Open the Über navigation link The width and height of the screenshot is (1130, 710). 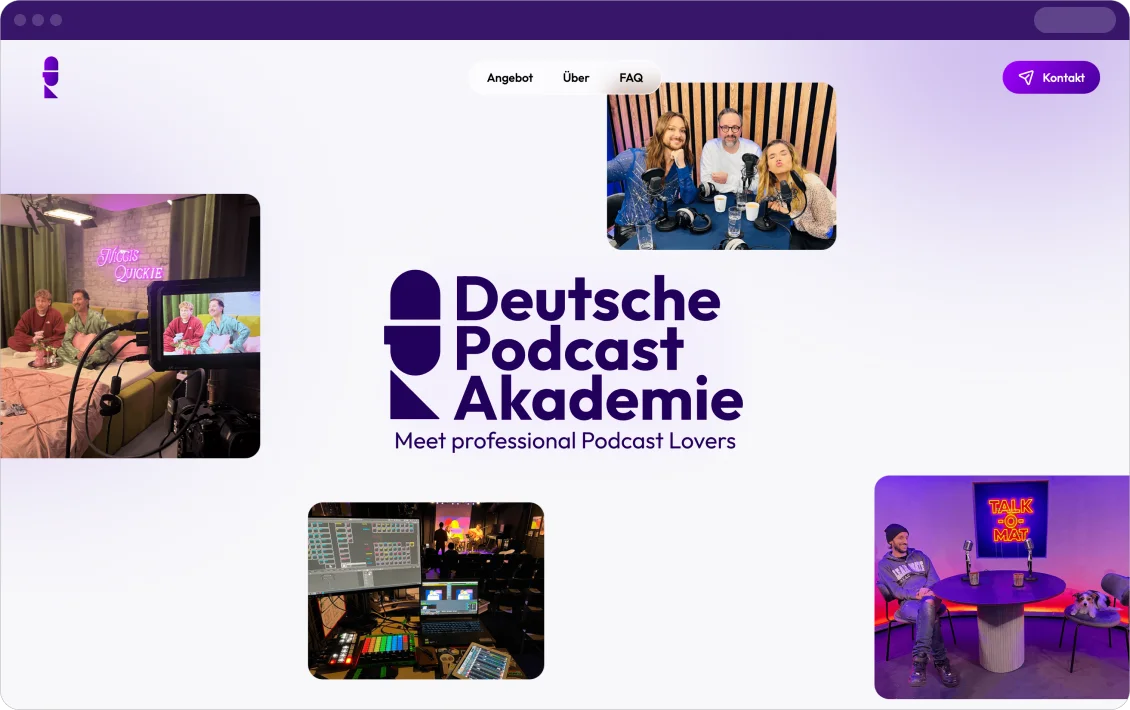click(576, 78)
